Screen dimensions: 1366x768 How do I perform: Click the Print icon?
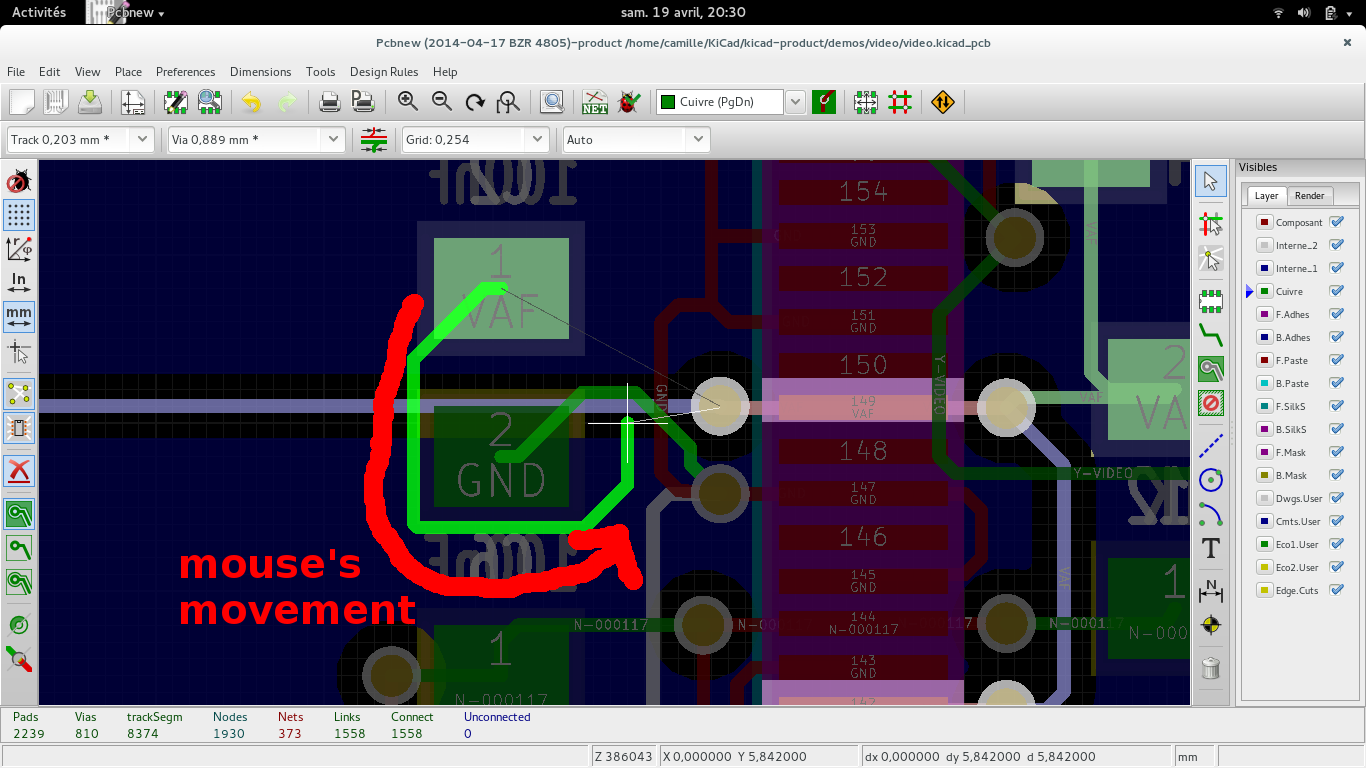pos(329,101)
